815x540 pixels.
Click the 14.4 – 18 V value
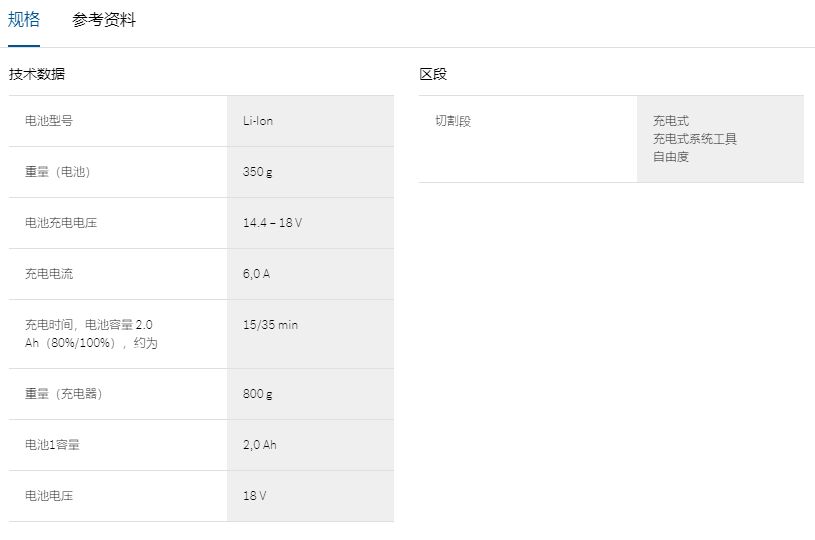272,223
